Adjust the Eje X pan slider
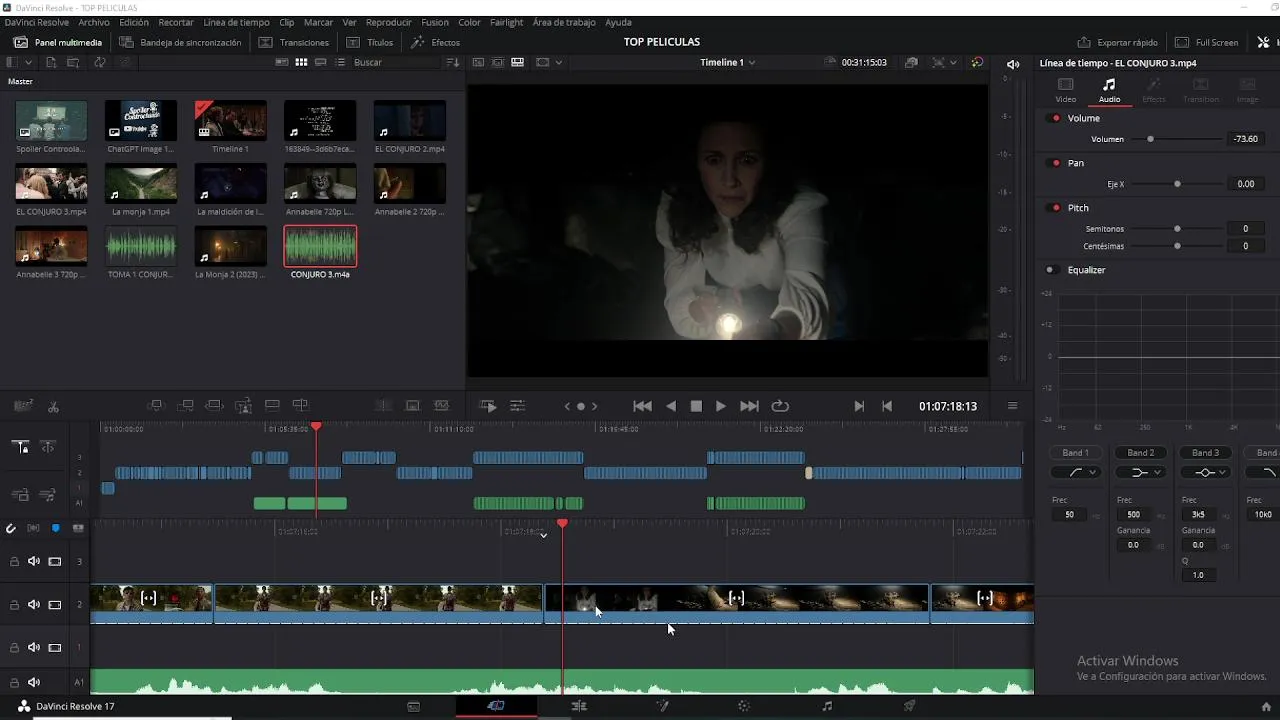1280x720 pixels. tap(1177, 184)
